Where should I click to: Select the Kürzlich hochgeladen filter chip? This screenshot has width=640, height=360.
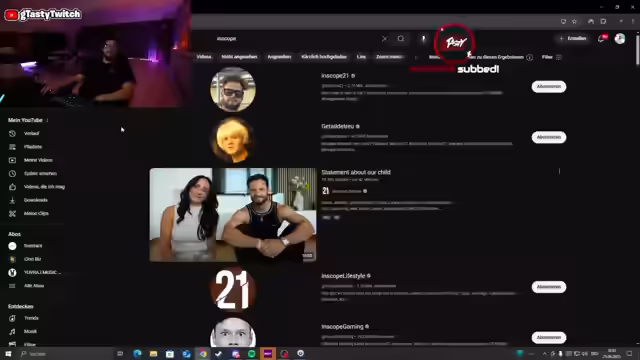click(324, 57)
